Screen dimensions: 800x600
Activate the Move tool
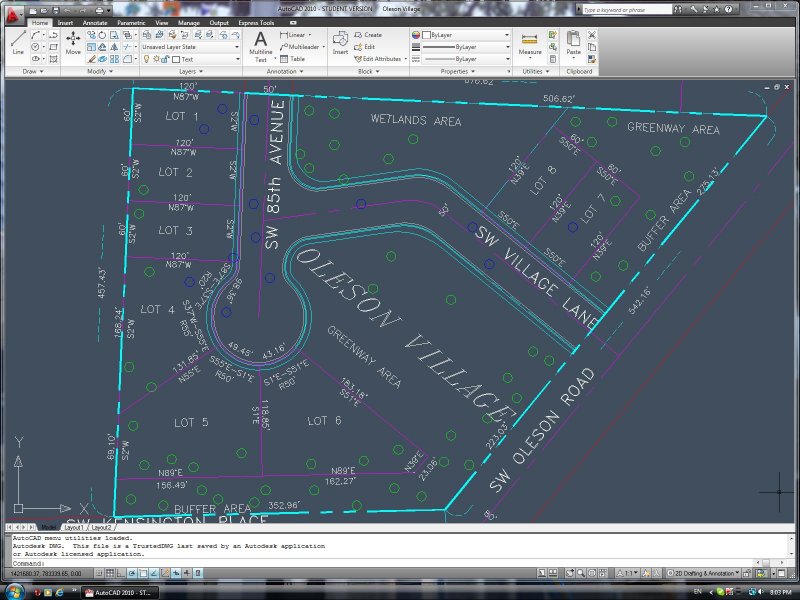(x=73, y=42)
